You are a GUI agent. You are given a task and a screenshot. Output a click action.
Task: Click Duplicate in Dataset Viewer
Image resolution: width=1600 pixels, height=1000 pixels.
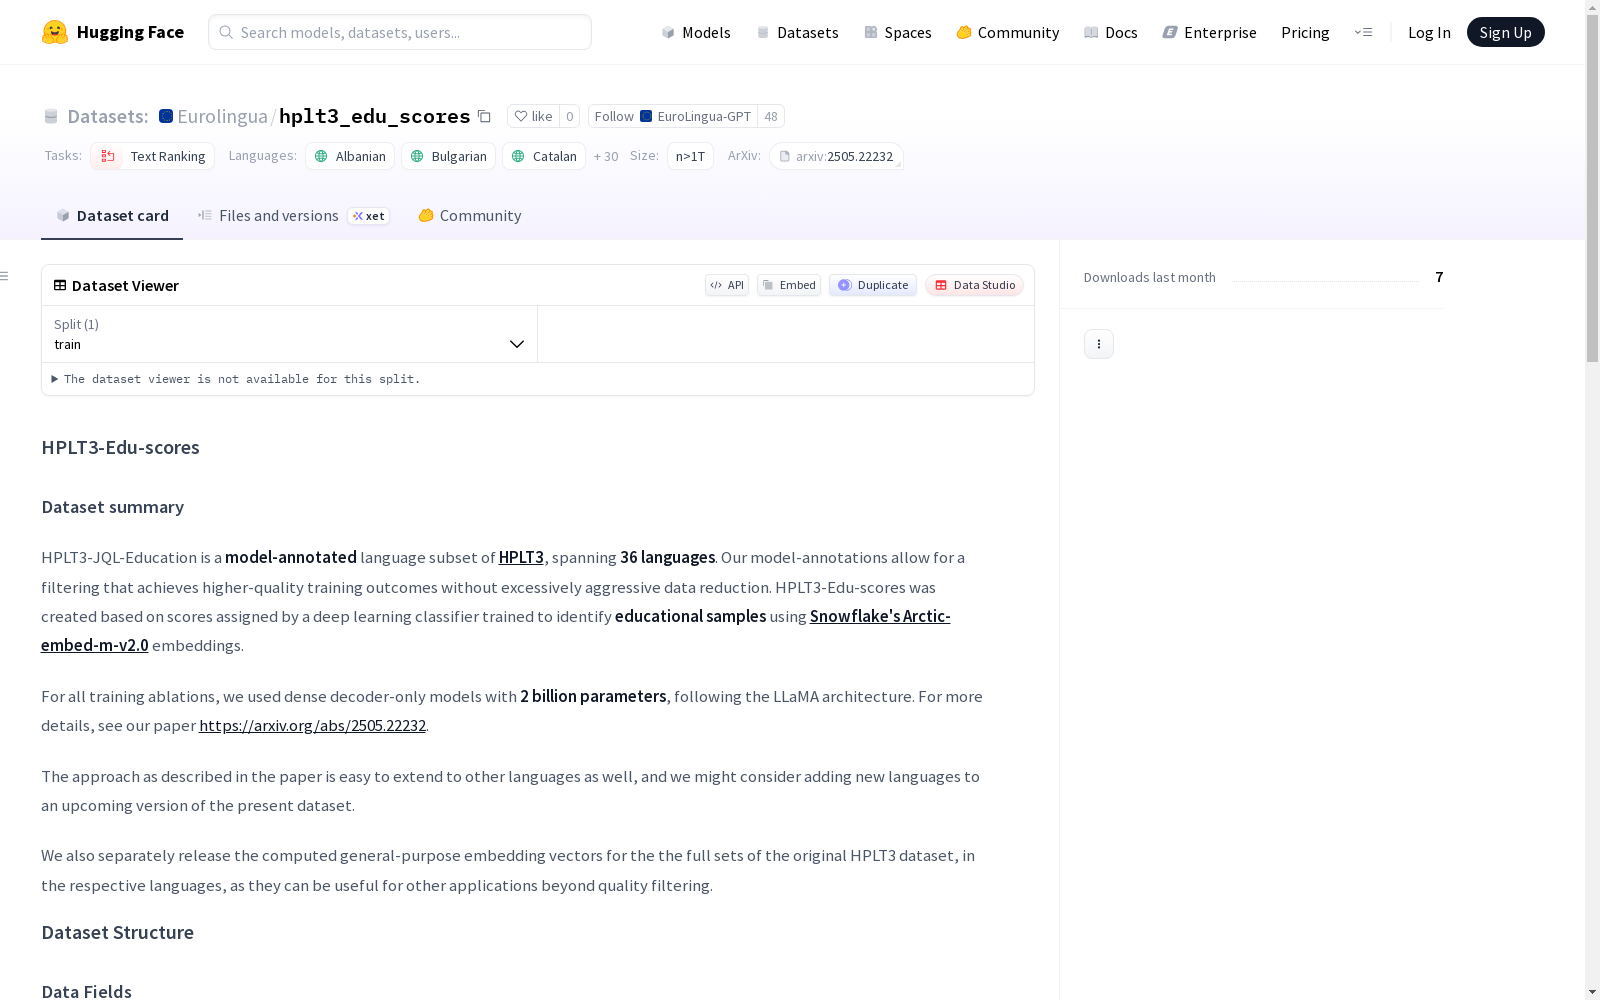pyautogui.click(x=873, y=285)
